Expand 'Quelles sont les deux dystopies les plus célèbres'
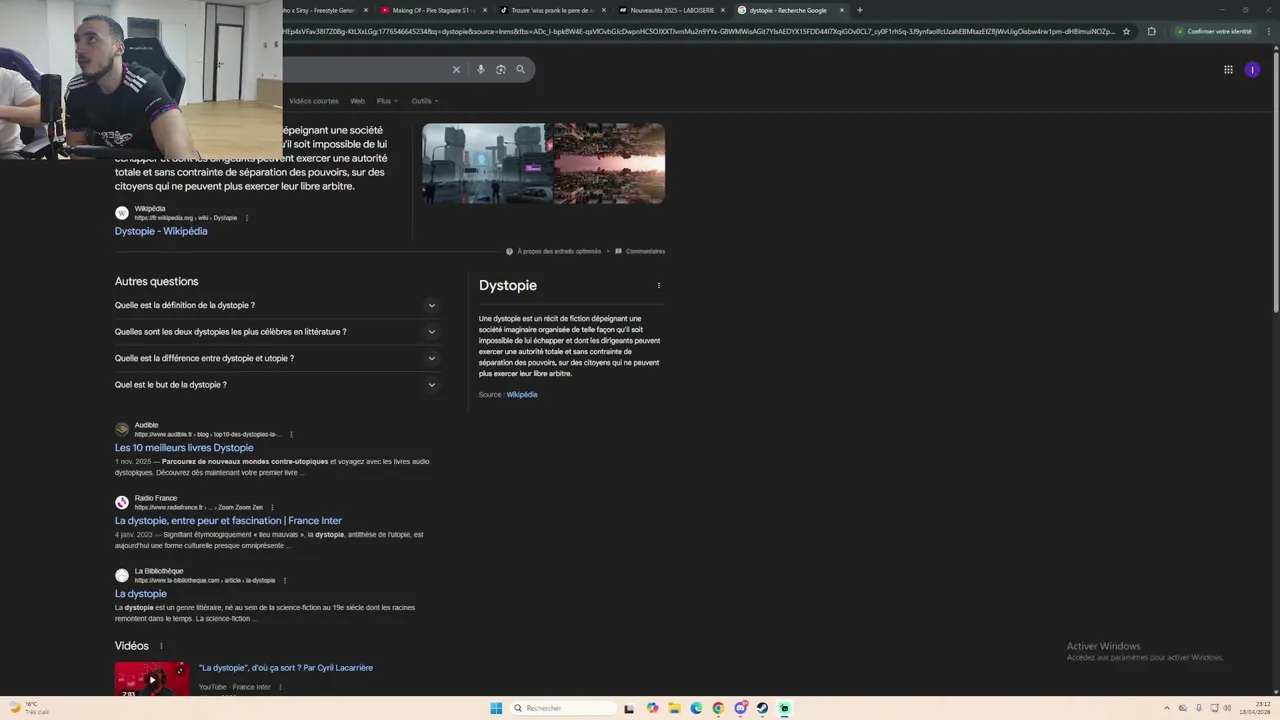Screen dimensions: 1280x720 point(276,331)
